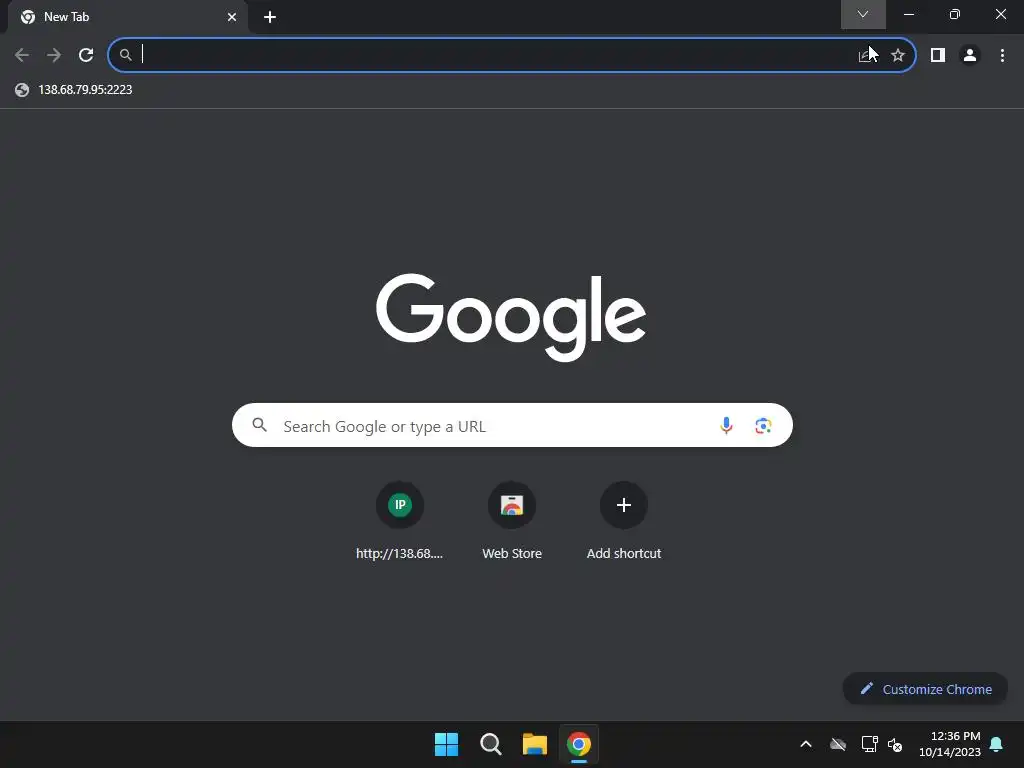Open the side panel
This screenshot has height=768, width=1024.
[x=938, y=55]
